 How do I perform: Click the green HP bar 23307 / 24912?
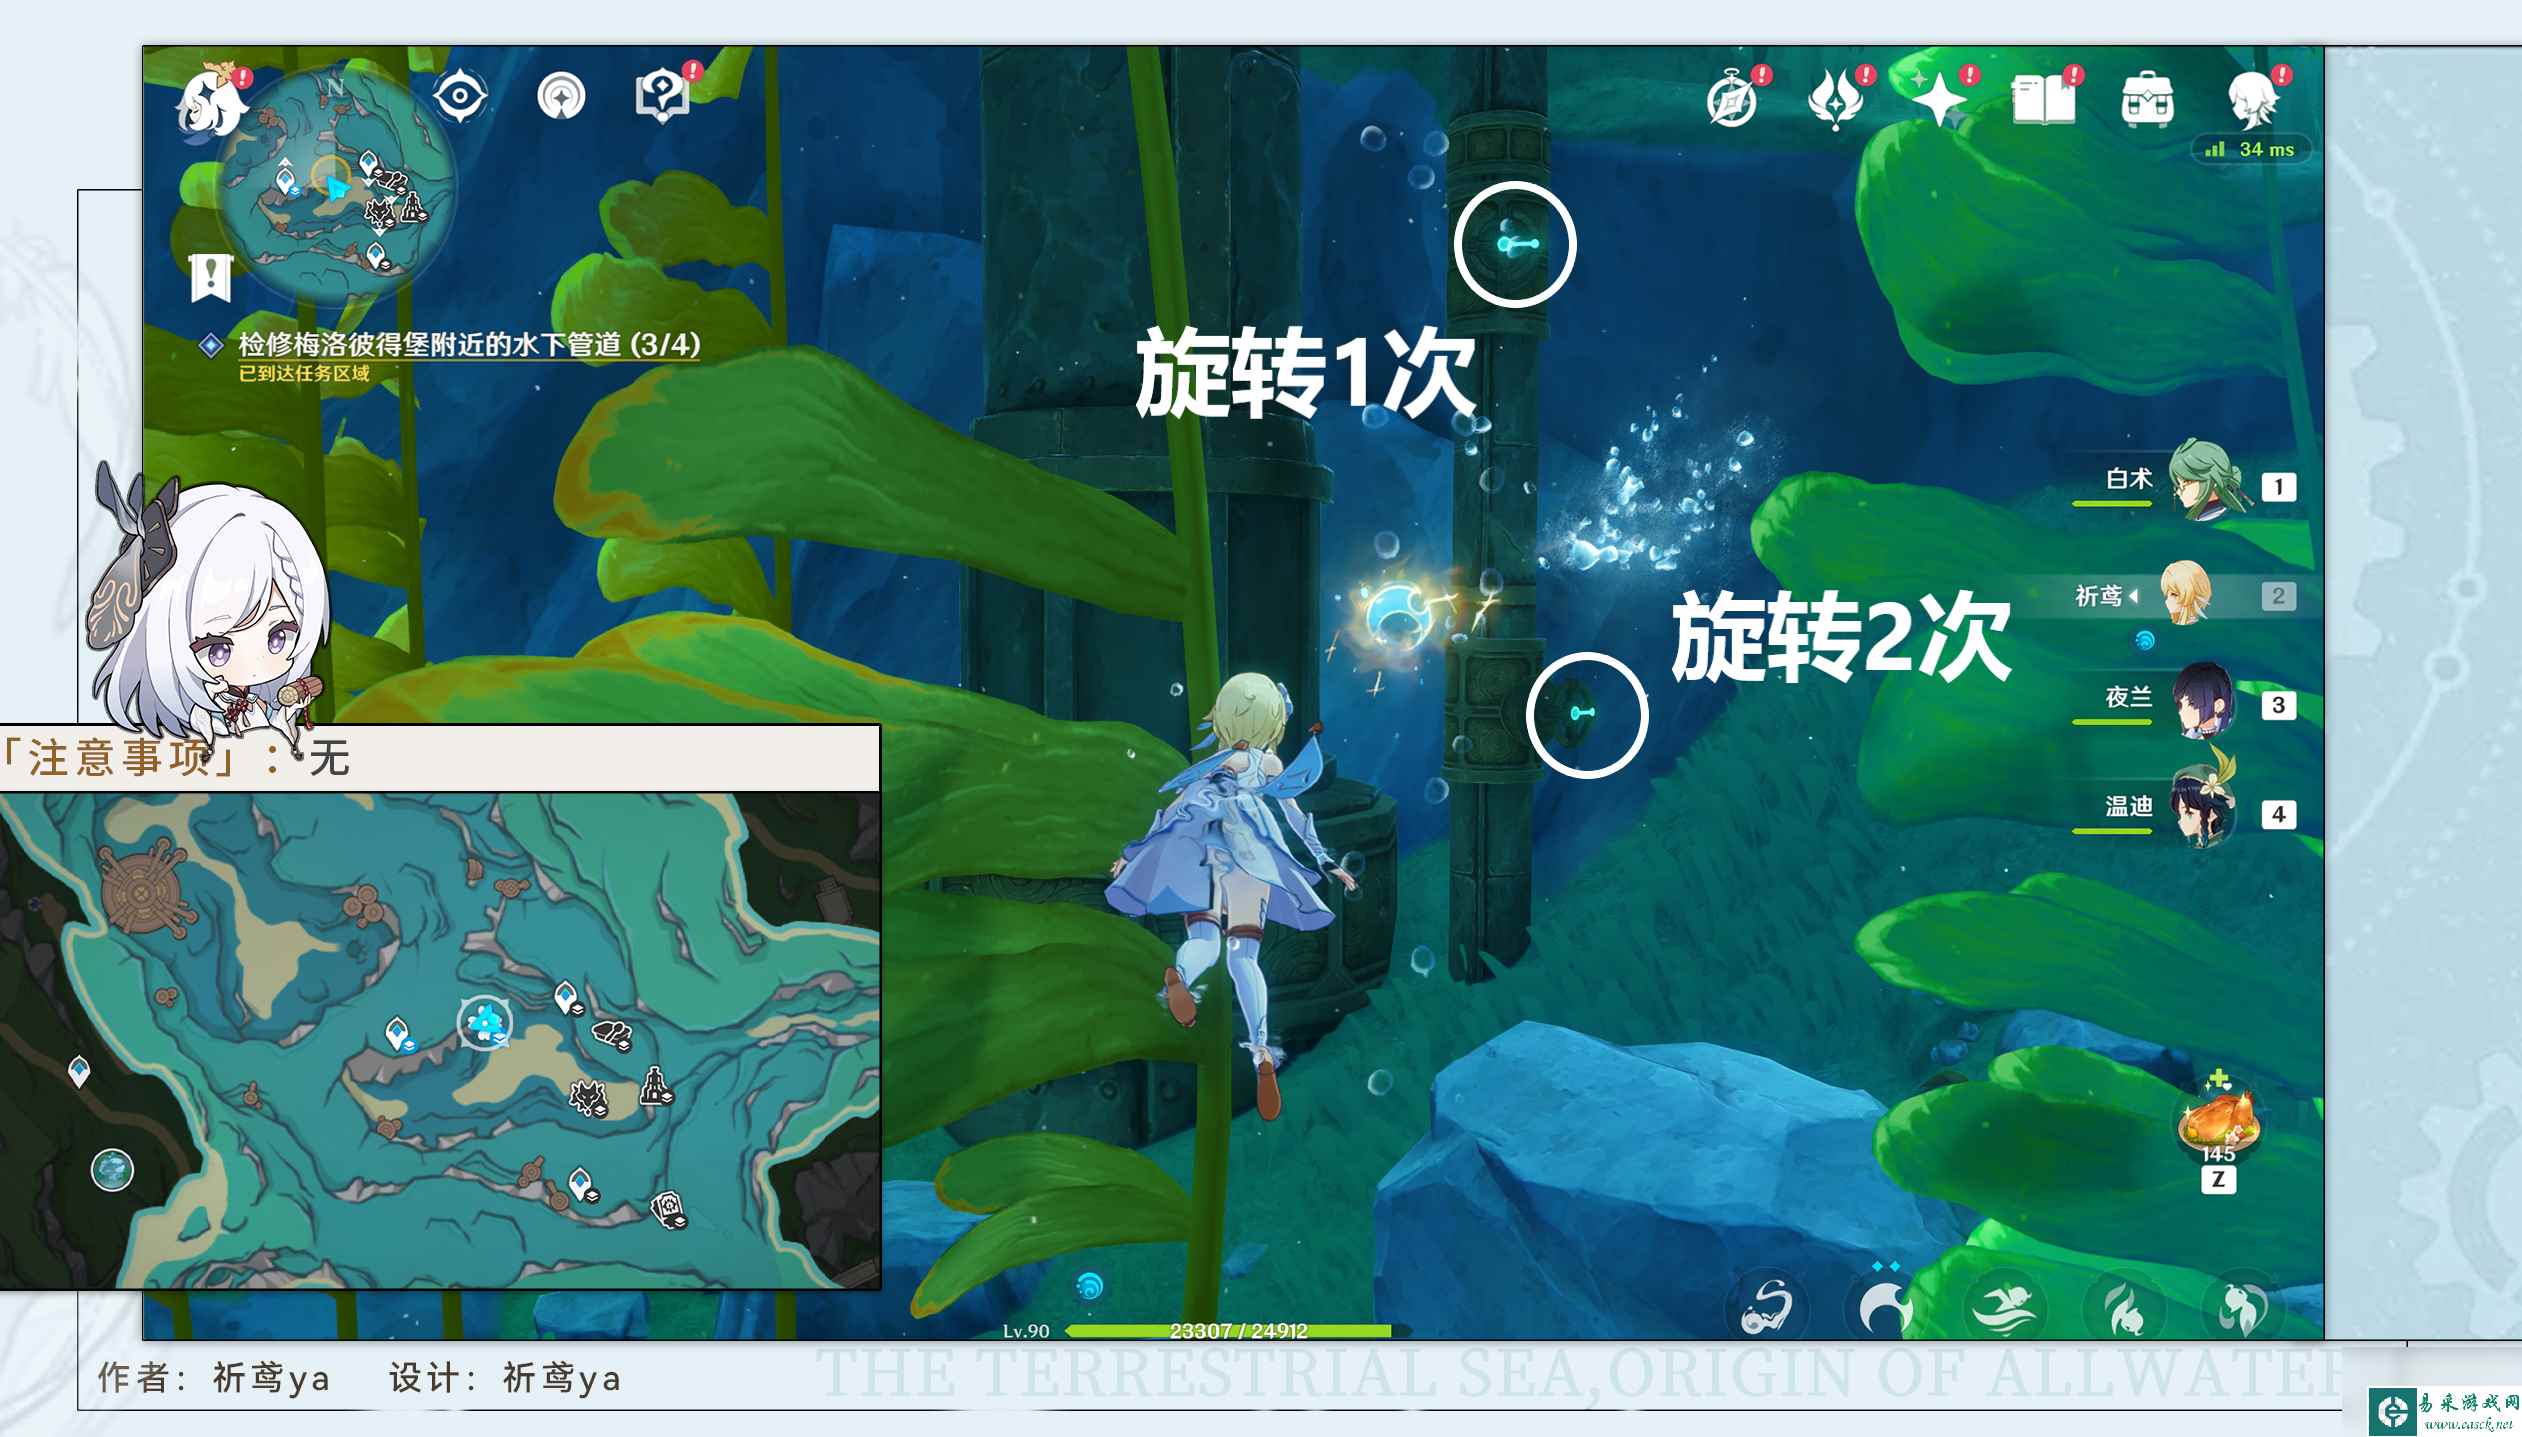click(x=1238, y=1331)
